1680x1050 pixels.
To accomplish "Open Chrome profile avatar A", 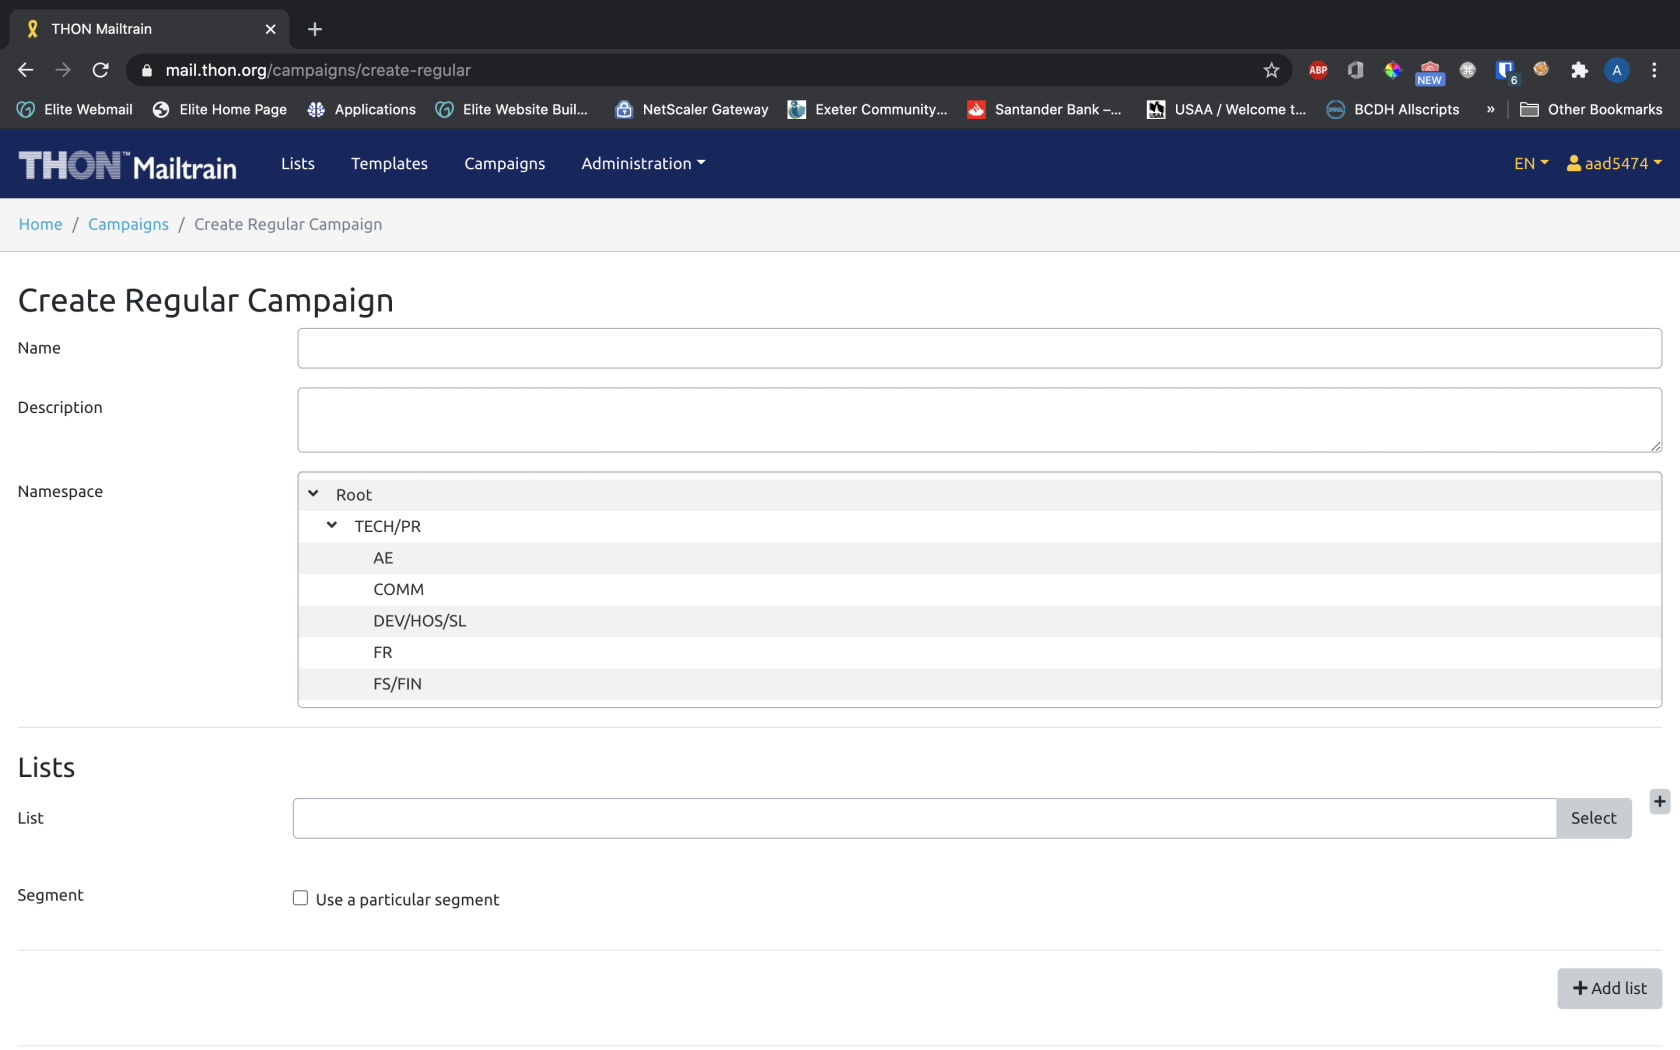I will (1616, 70).
